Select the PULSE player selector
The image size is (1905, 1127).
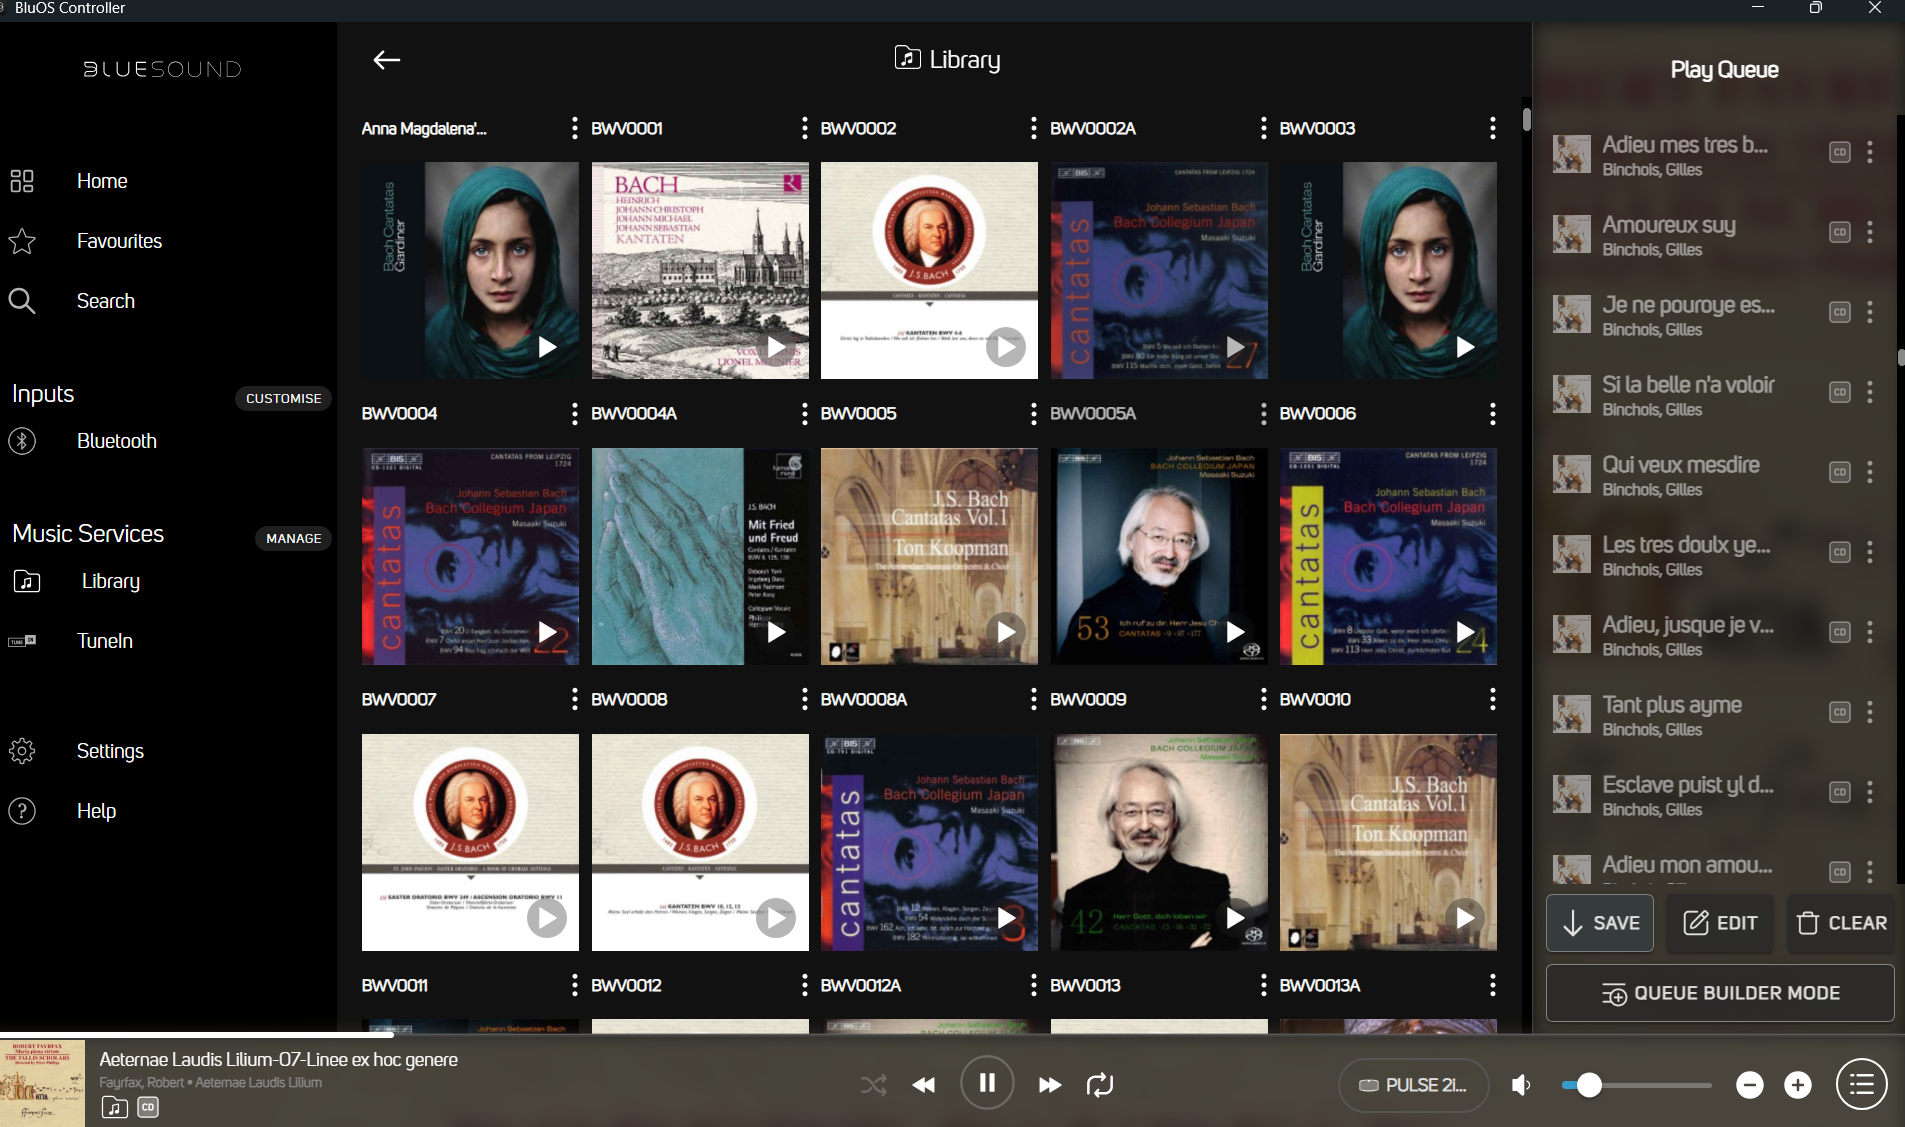click(x=1413, y=1085)
